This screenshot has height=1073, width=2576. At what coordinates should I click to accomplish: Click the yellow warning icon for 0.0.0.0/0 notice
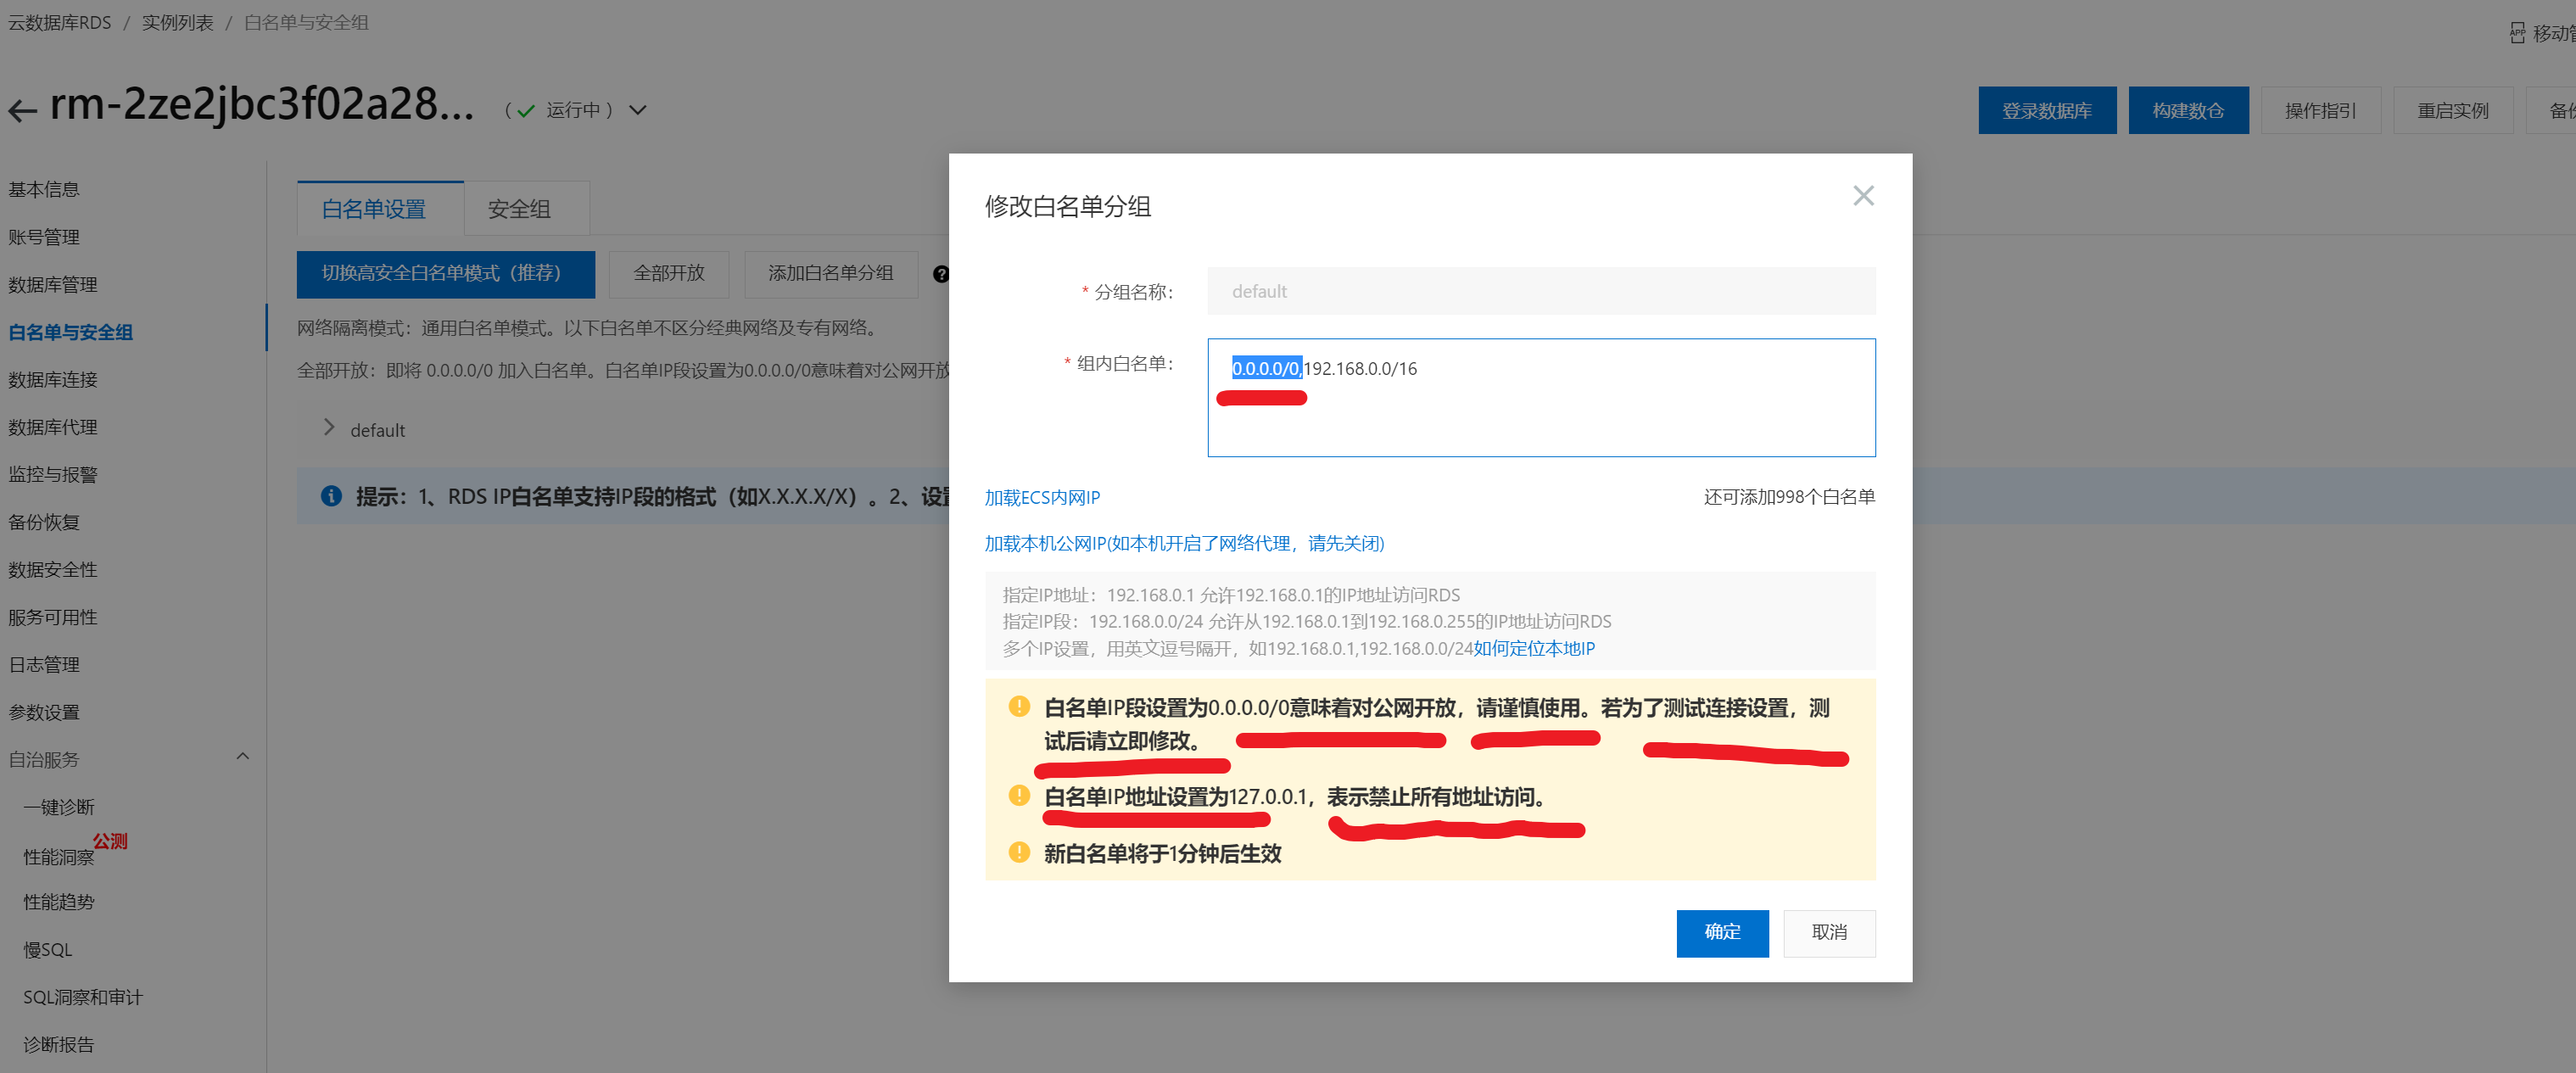(x=1018, y=707)
